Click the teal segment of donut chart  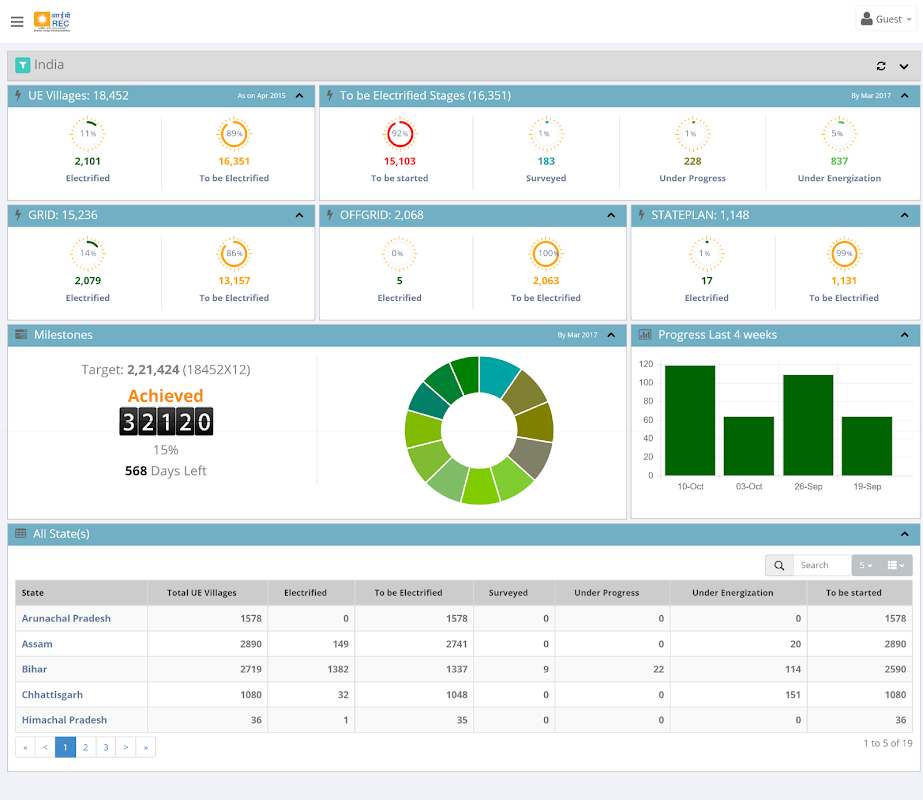click(x=497, y=374)
